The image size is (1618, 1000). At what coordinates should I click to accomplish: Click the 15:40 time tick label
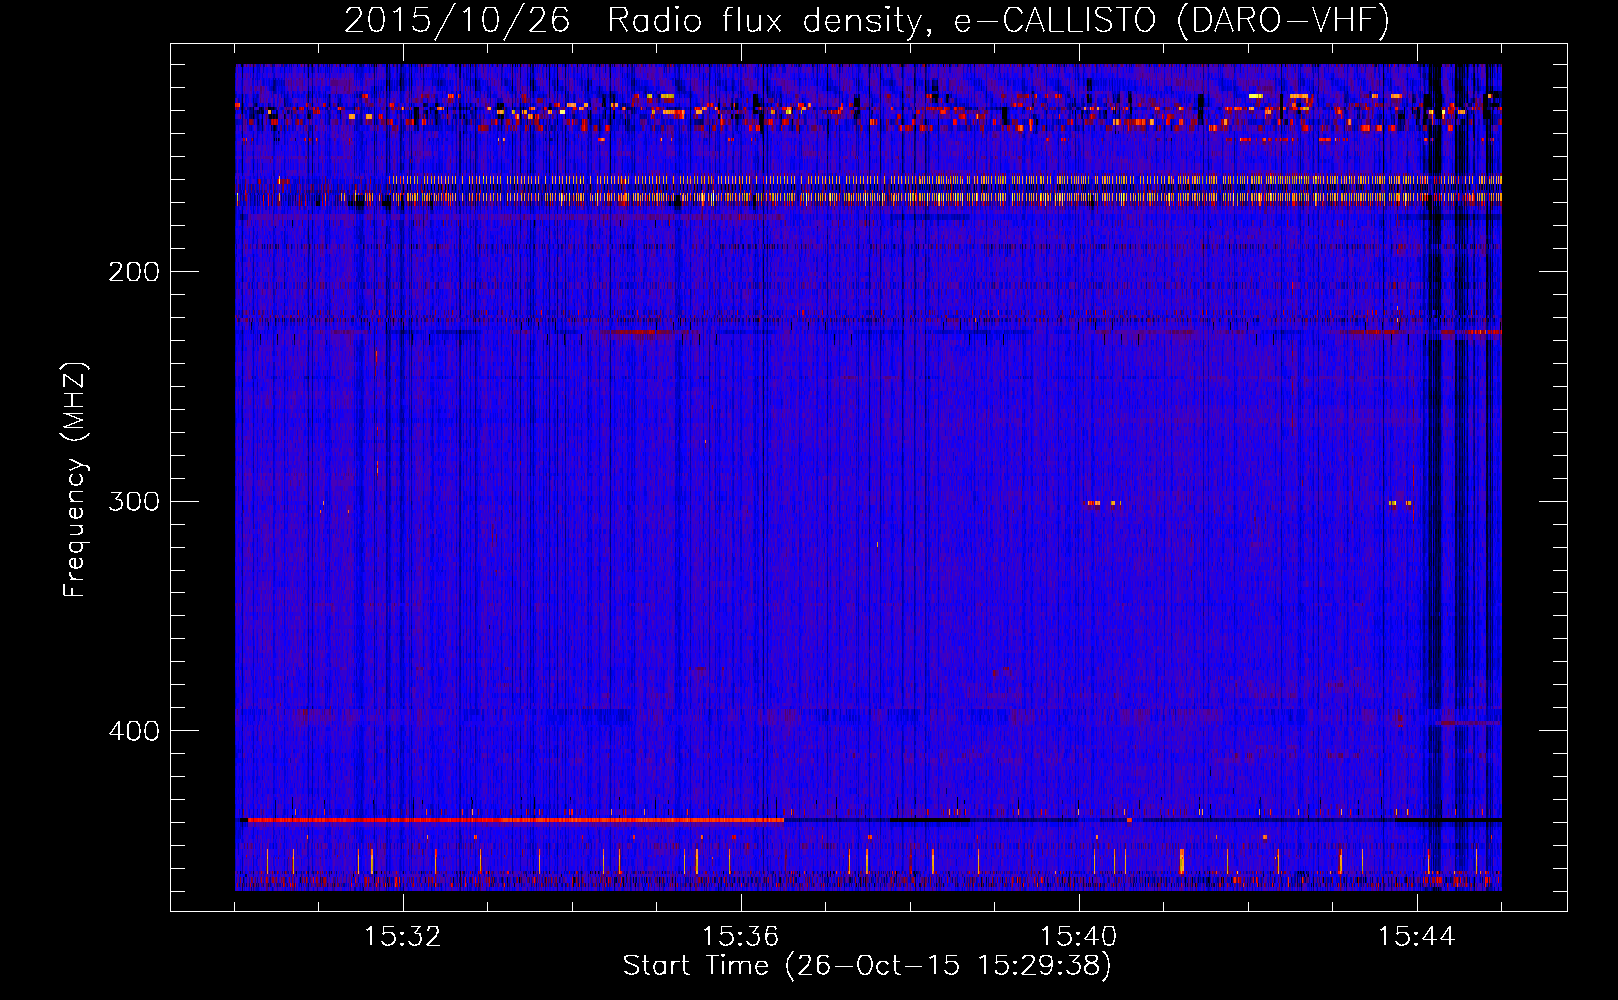(1079, 937)
